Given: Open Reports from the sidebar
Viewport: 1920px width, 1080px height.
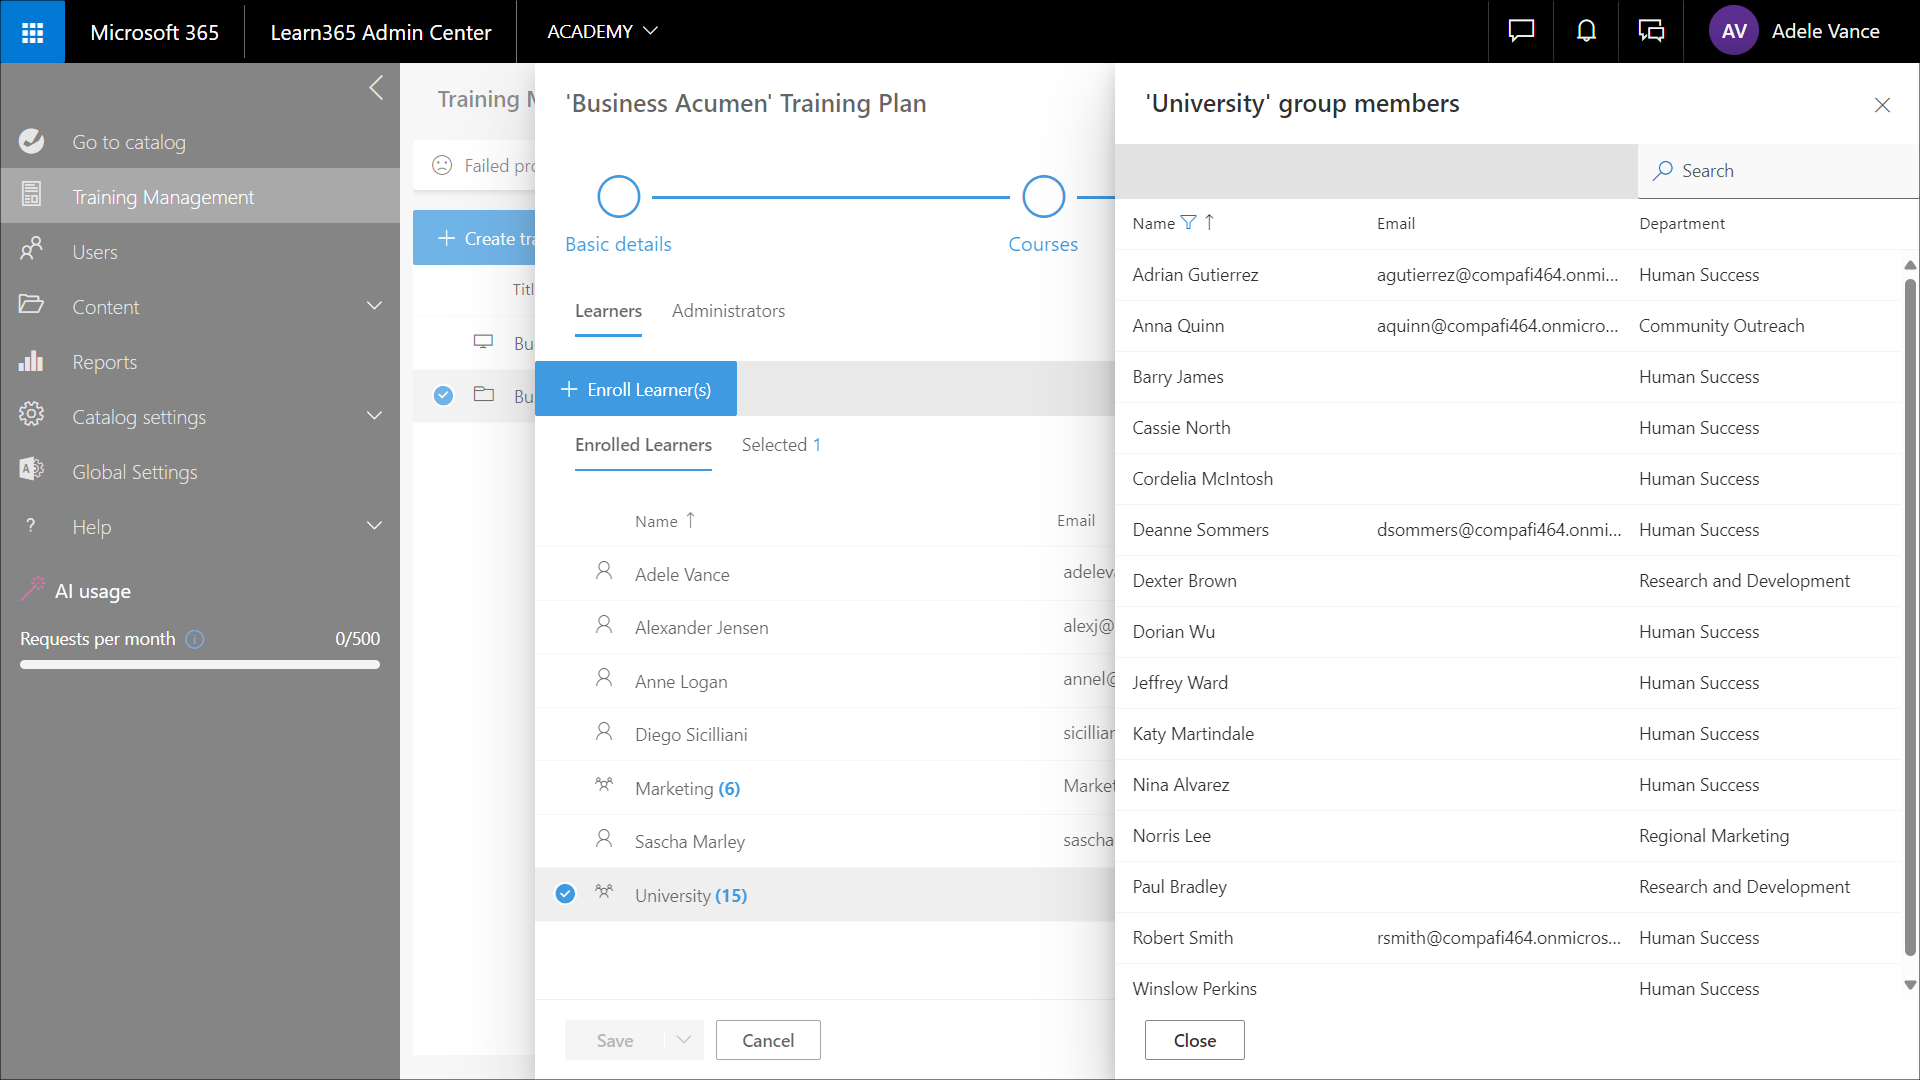Looking at the screenshot, I should click(104, 362).
